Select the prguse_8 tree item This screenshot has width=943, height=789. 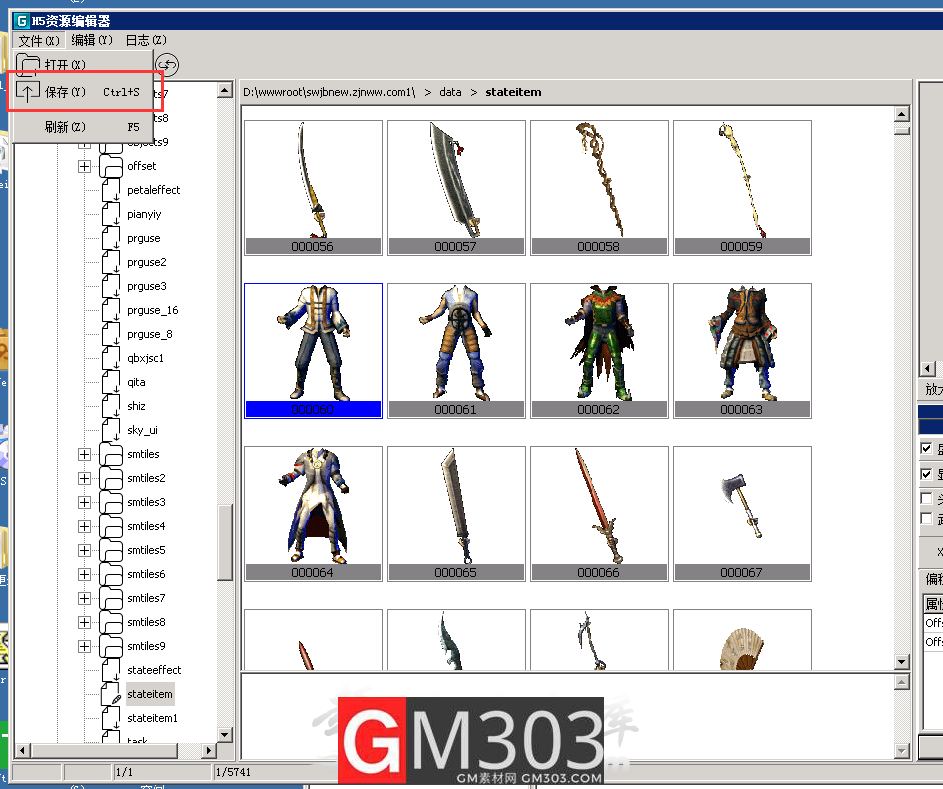click(x=150, y=334)
